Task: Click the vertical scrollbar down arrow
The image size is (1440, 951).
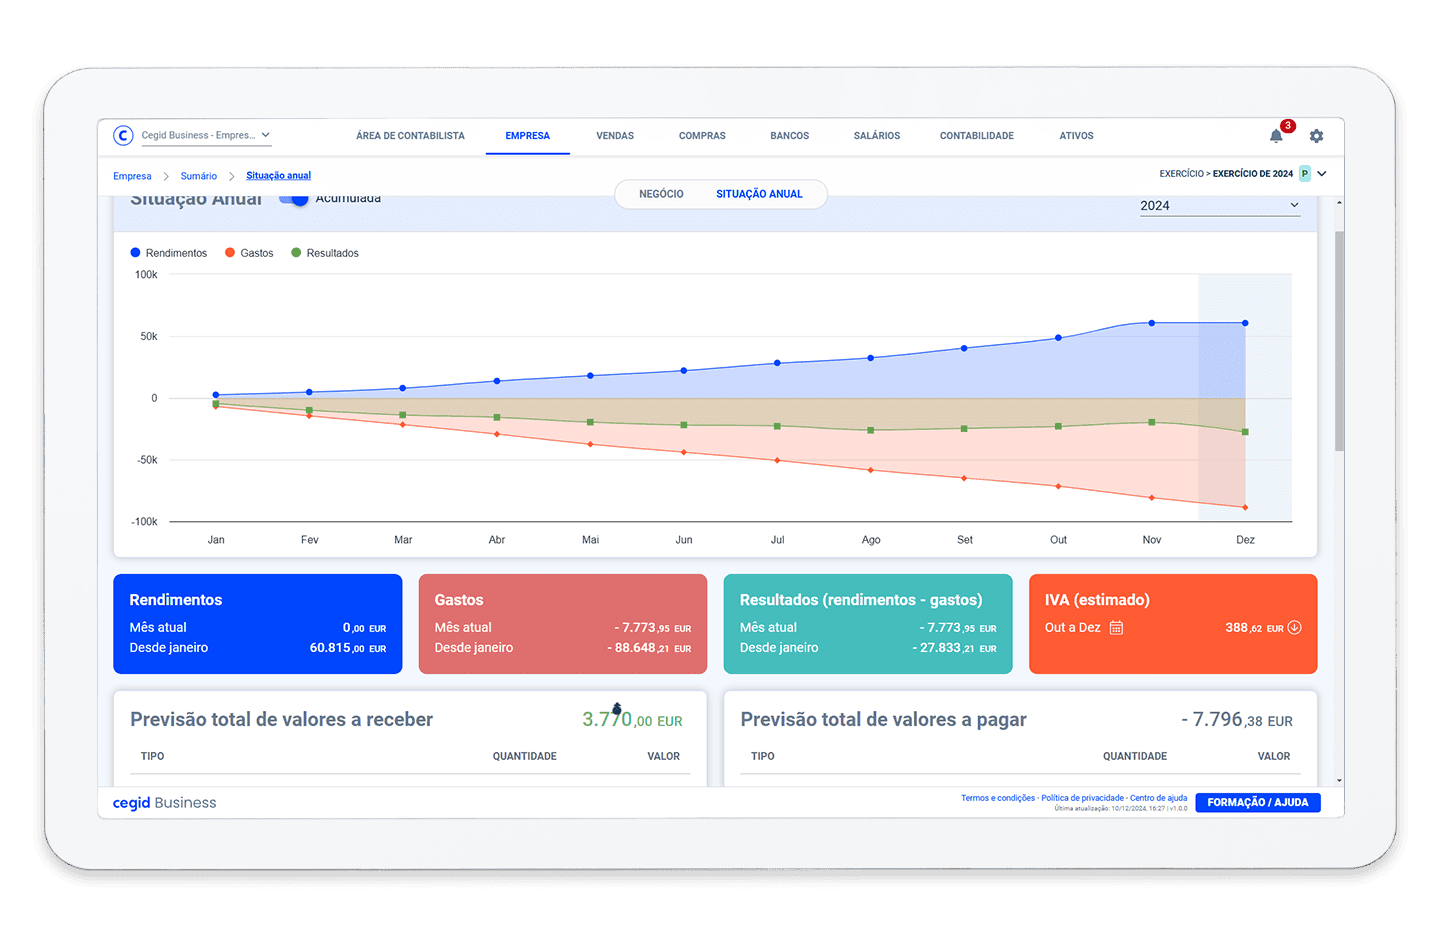Action: [x=1339, y=780]
